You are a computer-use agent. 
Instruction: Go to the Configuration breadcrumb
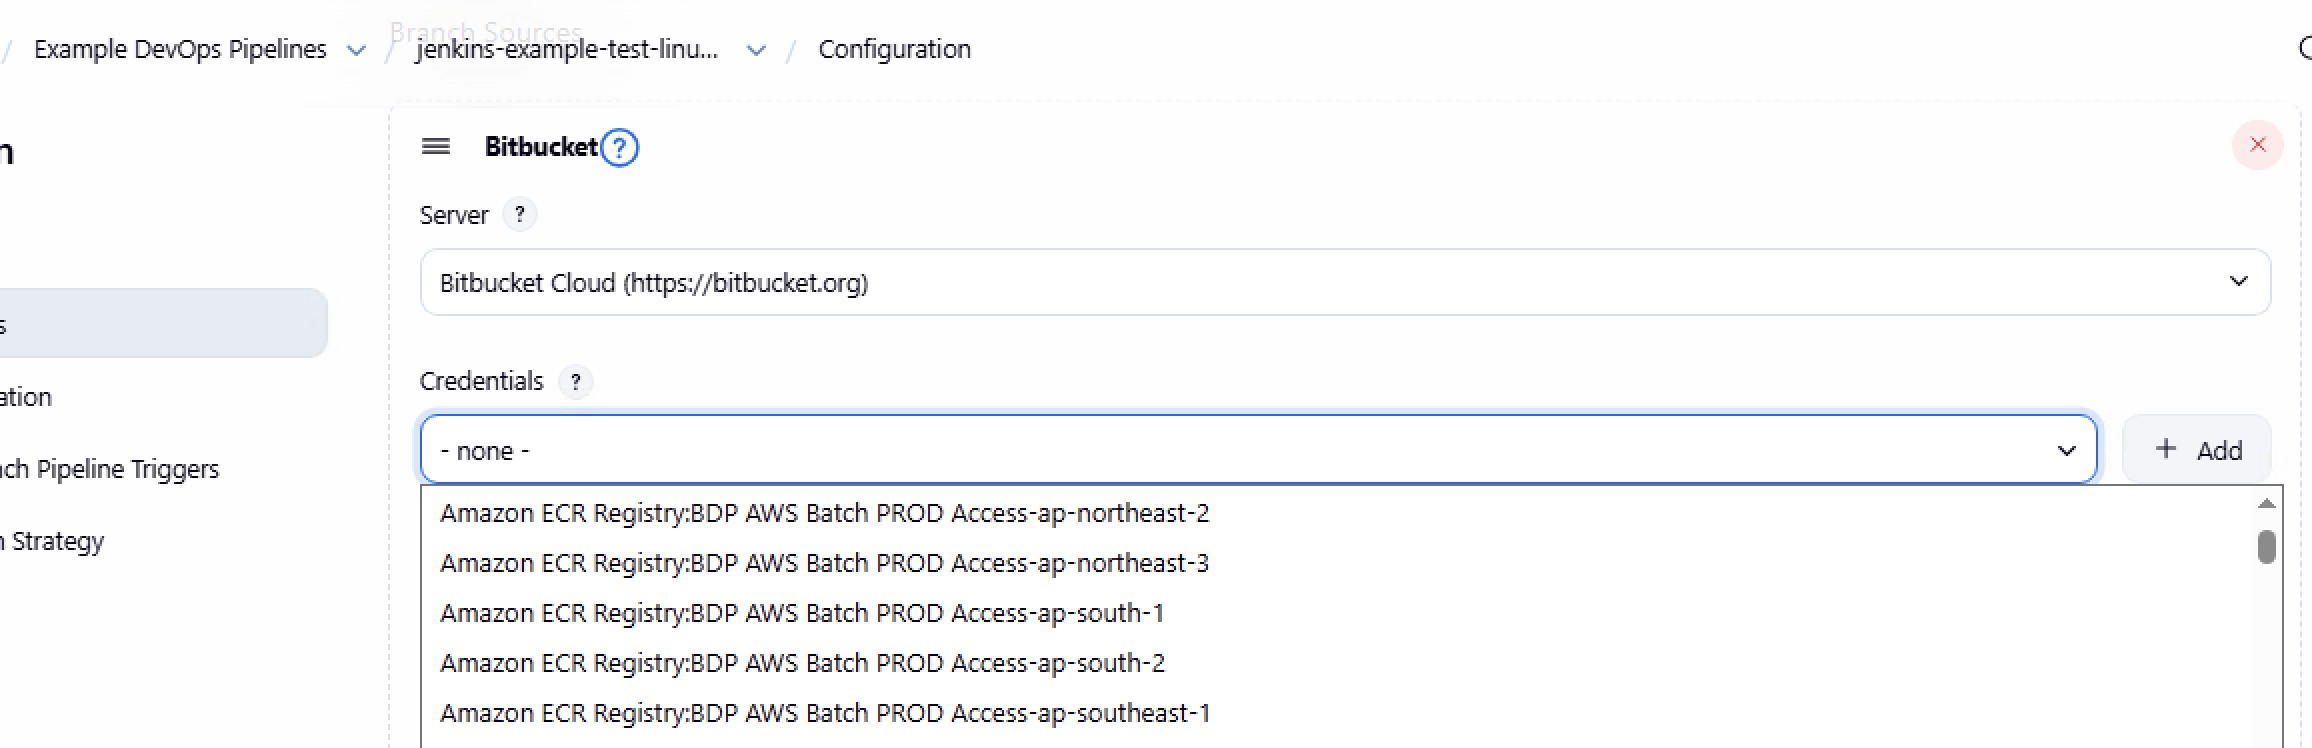pos(894,50)
